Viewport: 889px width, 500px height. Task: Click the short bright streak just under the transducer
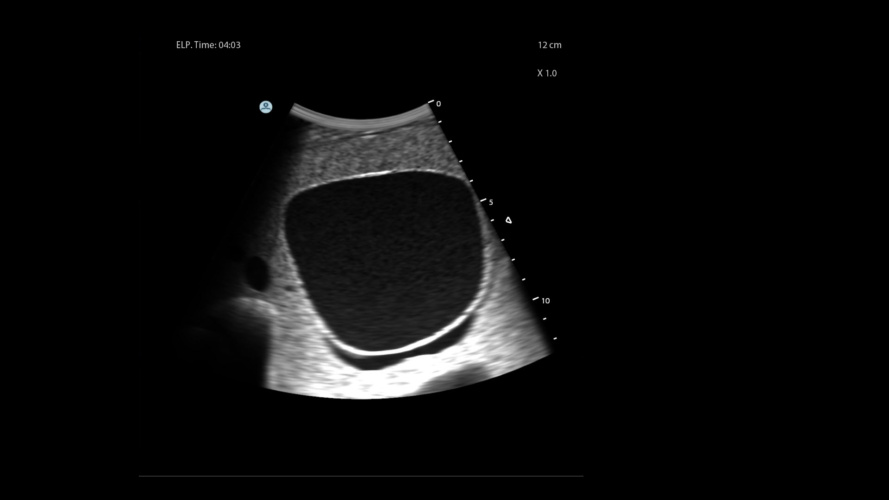[x=368, y=132]
